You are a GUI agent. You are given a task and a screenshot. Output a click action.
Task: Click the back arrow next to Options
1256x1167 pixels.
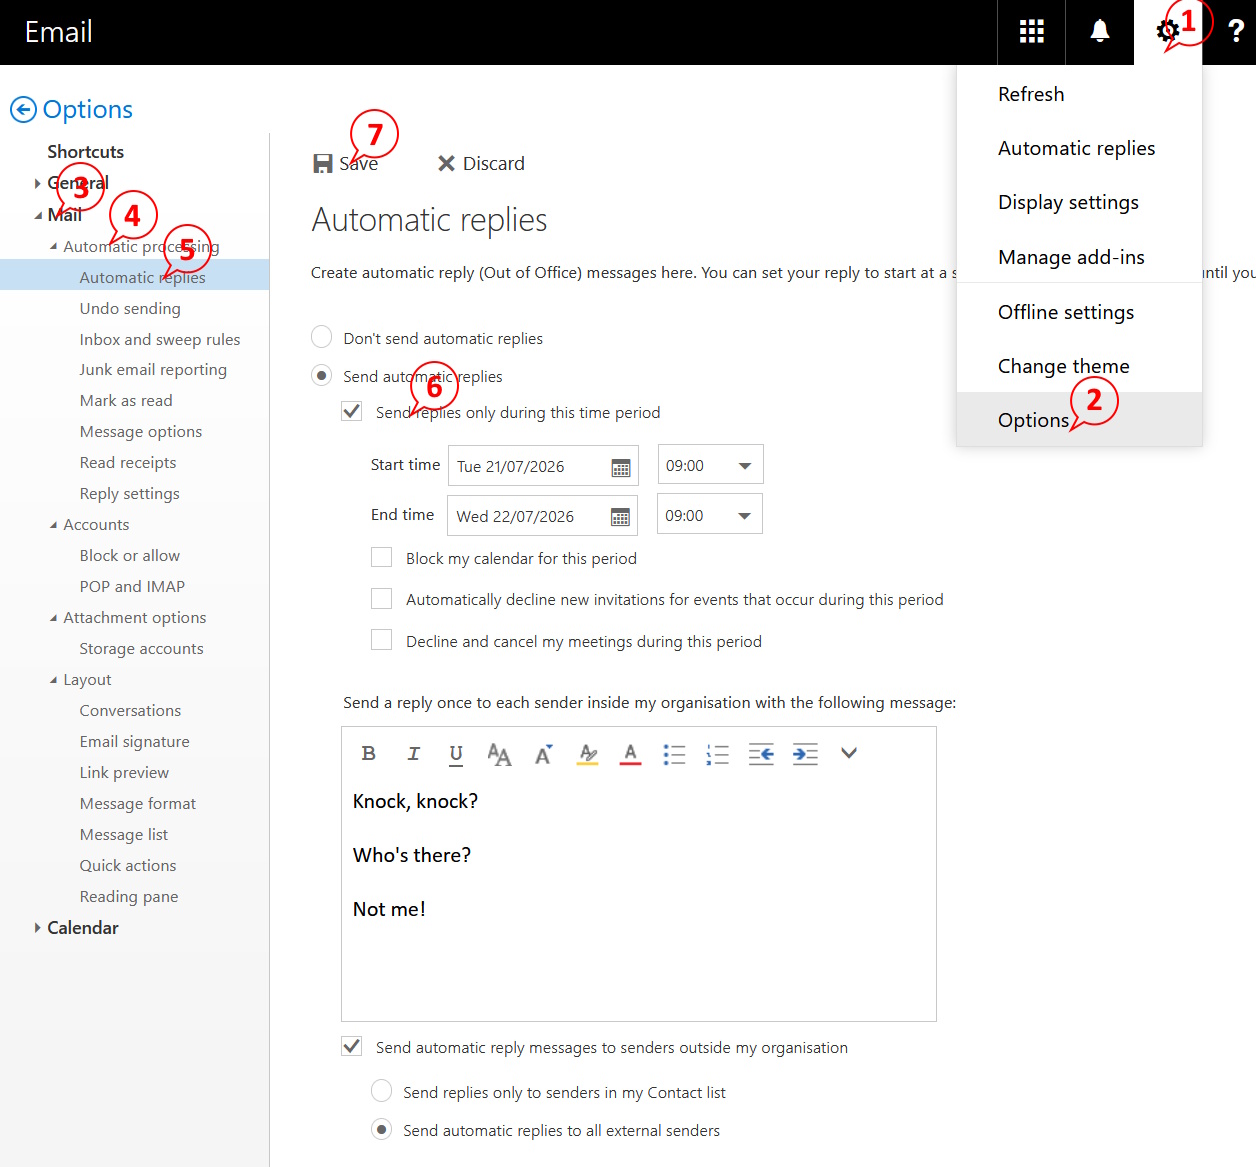click(23, 109)
